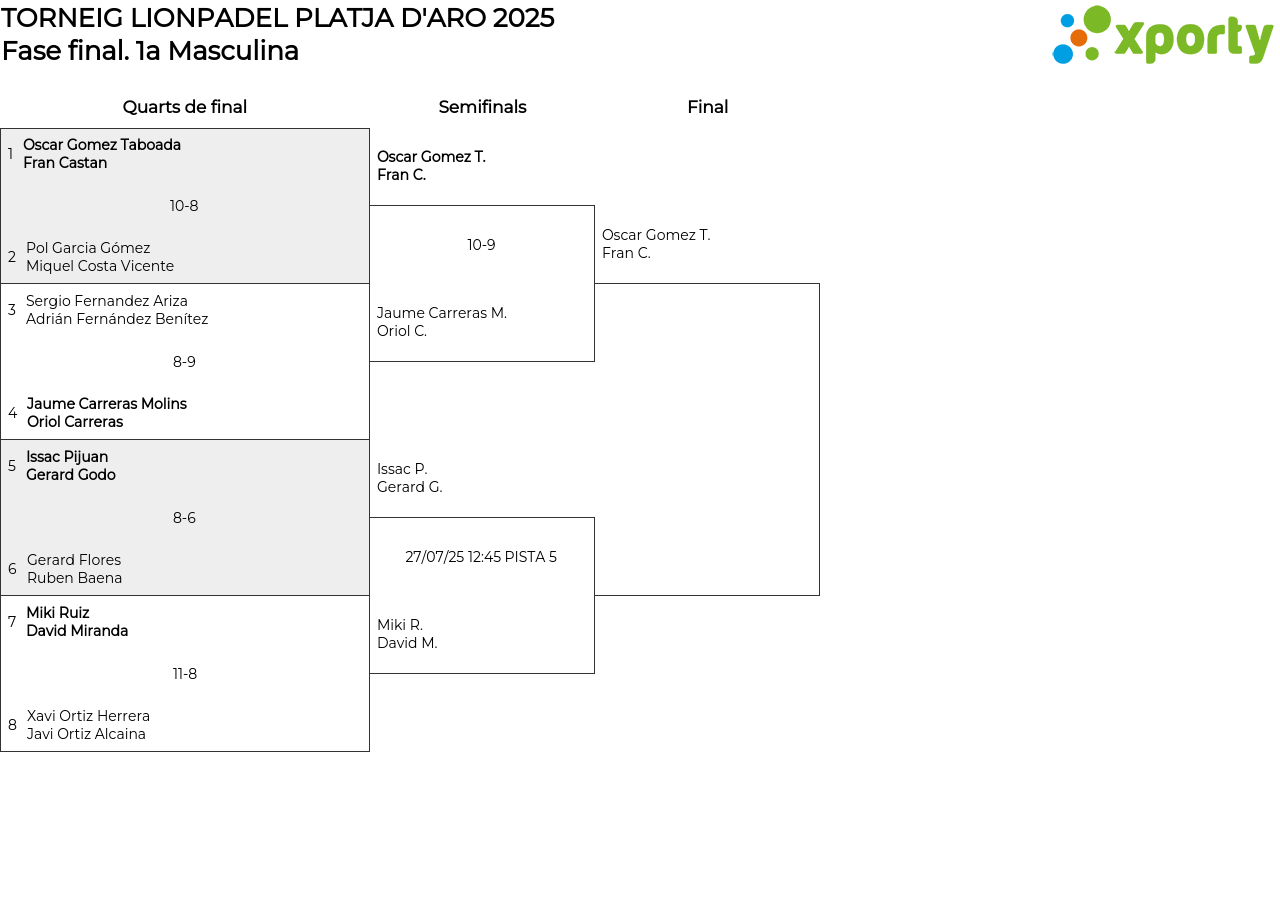1280x916 pixels.
Task: Open Xavi Ortiz Herrera and Javi Ortiz's team
Action: tap(88, 725)
